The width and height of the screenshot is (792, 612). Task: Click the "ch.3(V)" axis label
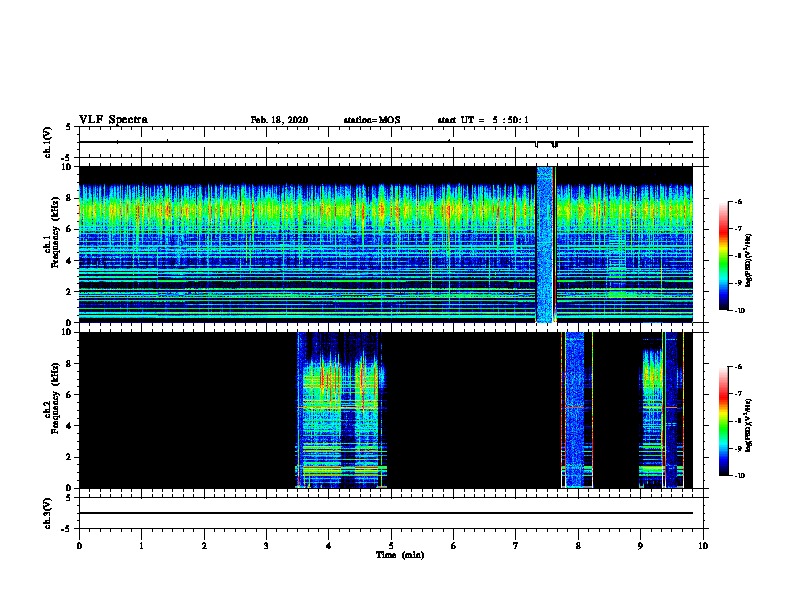[x=47, y=513]
